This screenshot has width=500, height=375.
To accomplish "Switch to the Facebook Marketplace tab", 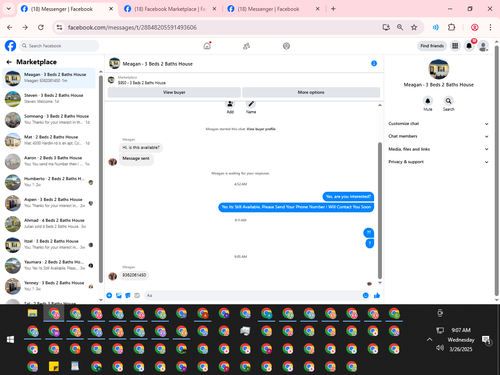I will click(170, 9).
